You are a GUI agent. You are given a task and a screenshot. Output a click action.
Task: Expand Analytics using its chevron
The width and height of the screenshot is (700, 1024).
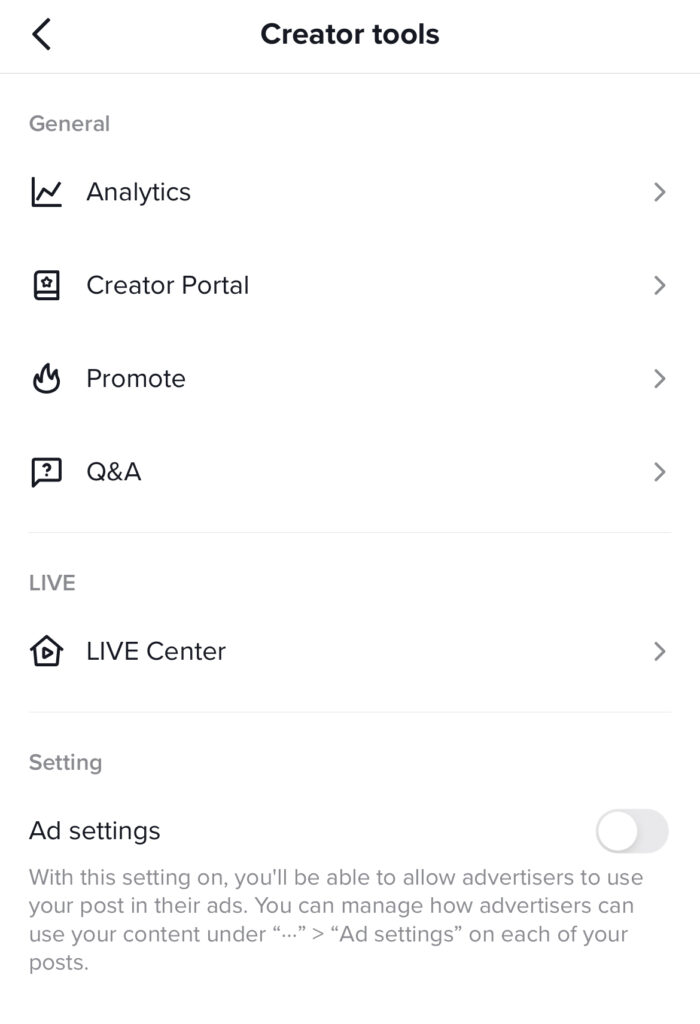pyautogui.click(x=660, y=192)
